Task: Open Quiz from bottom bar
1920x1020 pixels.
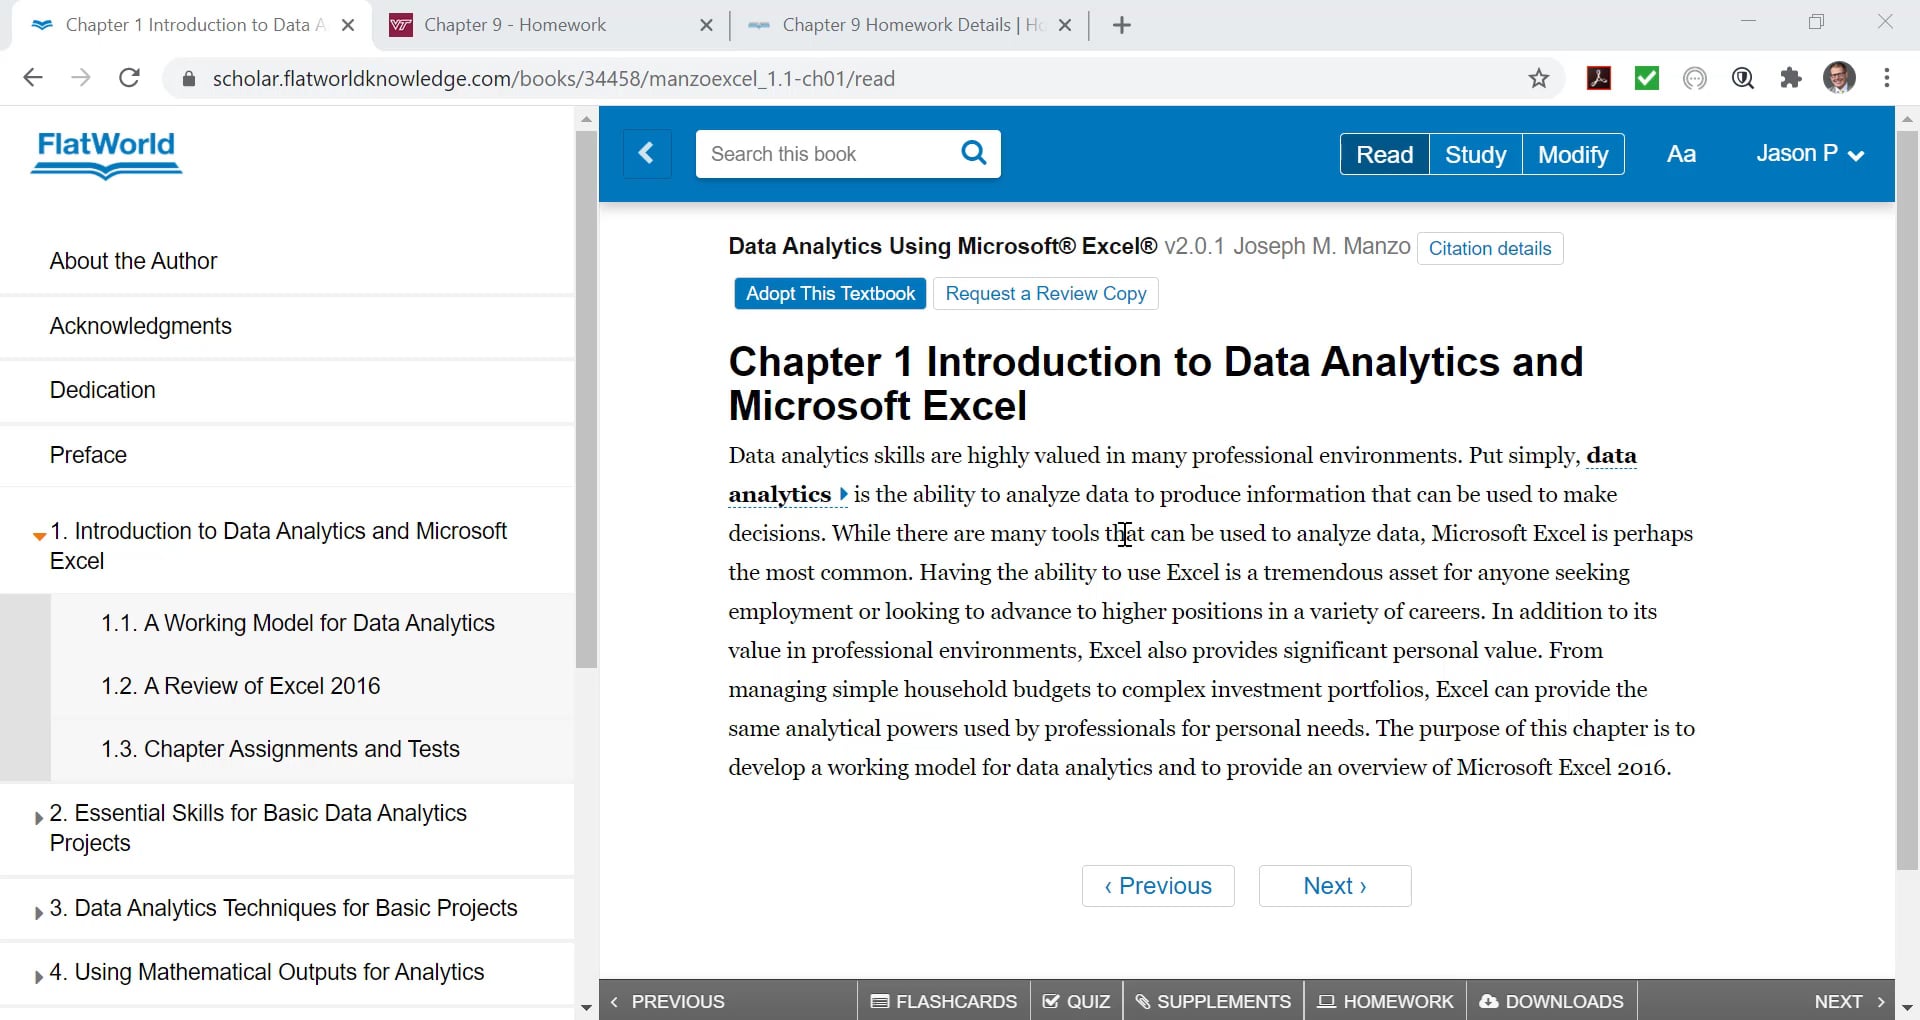Action: 1076,1001
